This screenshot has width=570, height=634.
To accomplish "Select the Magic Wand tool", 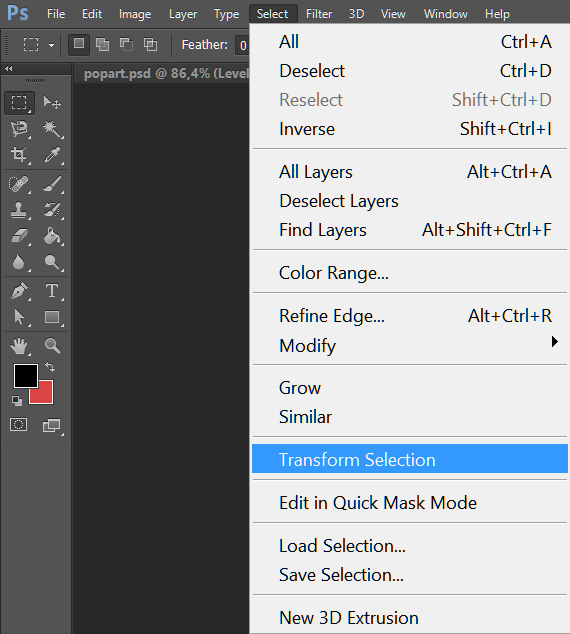I will [52, 129].
